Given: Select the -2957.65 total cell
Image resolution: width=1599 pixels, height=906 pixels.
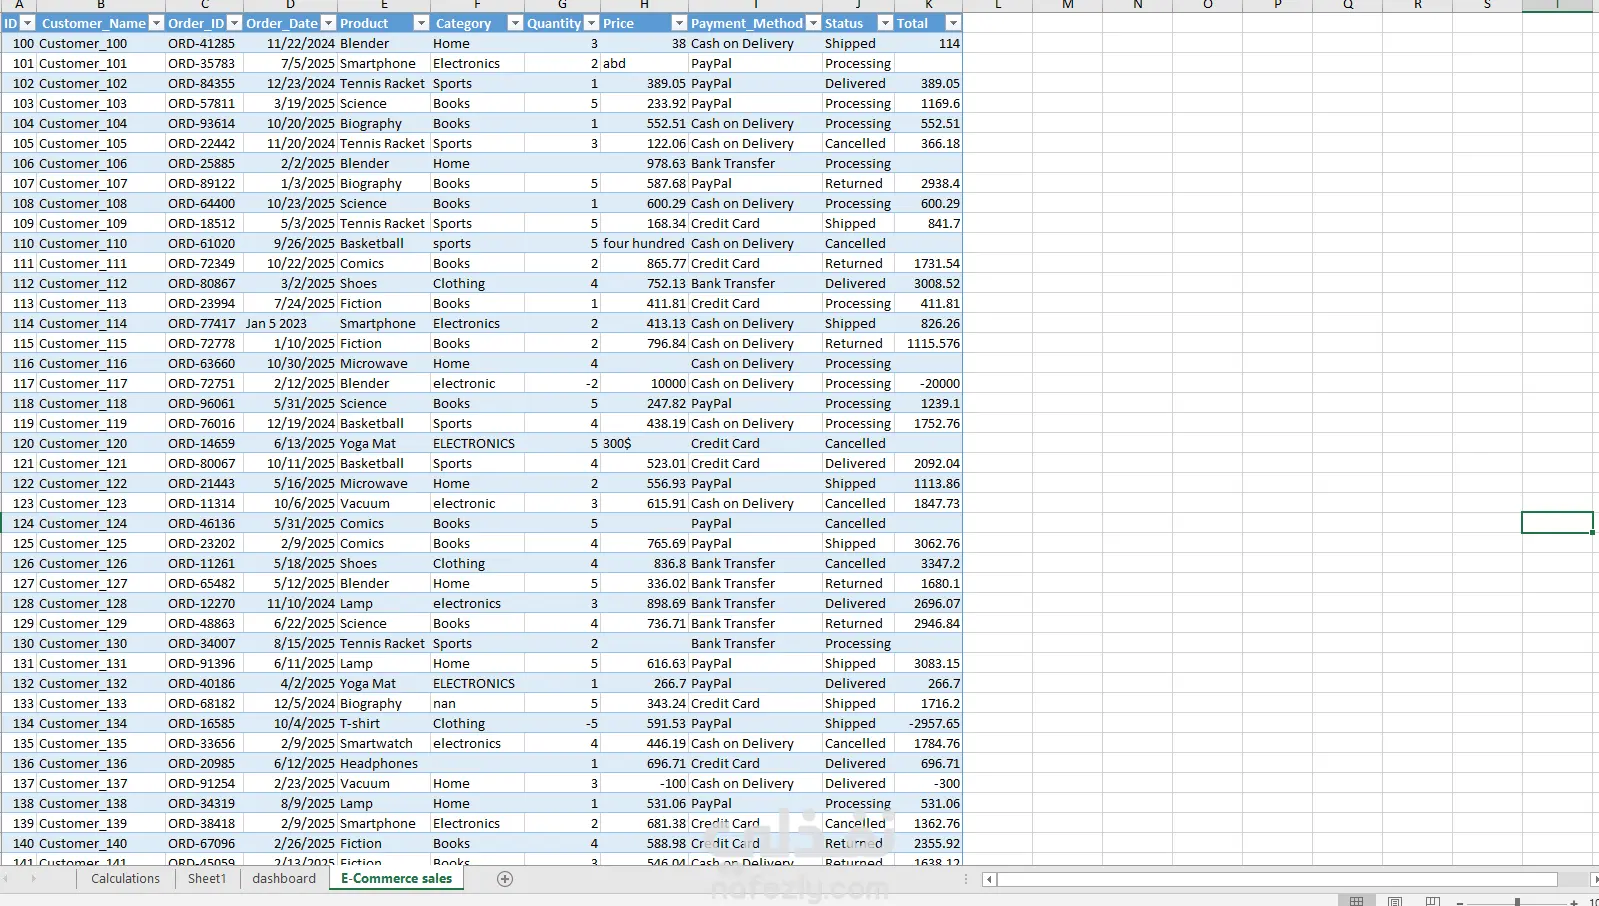Looking at the screenshot, I should point(929,723).
